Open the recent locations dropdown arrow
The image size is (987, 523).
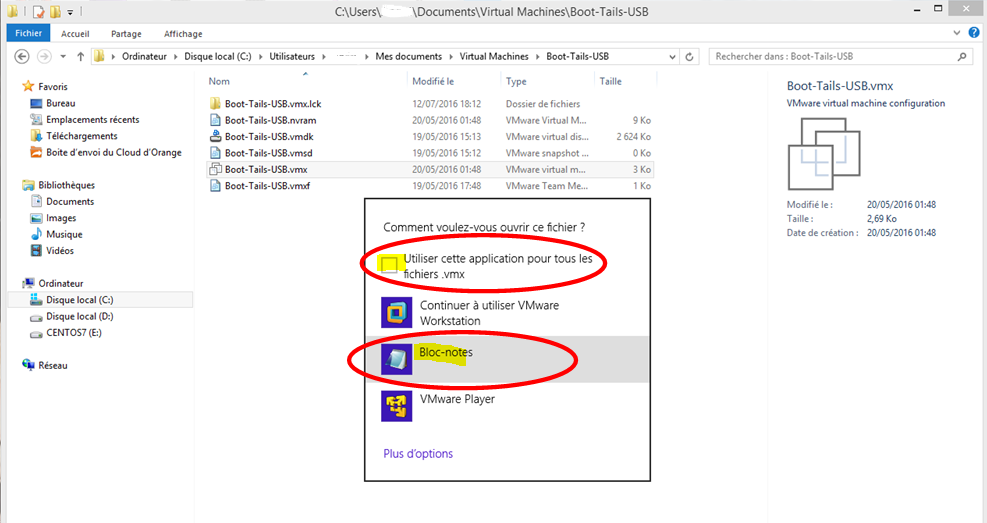pyautogui.click(x=63, y=57)
